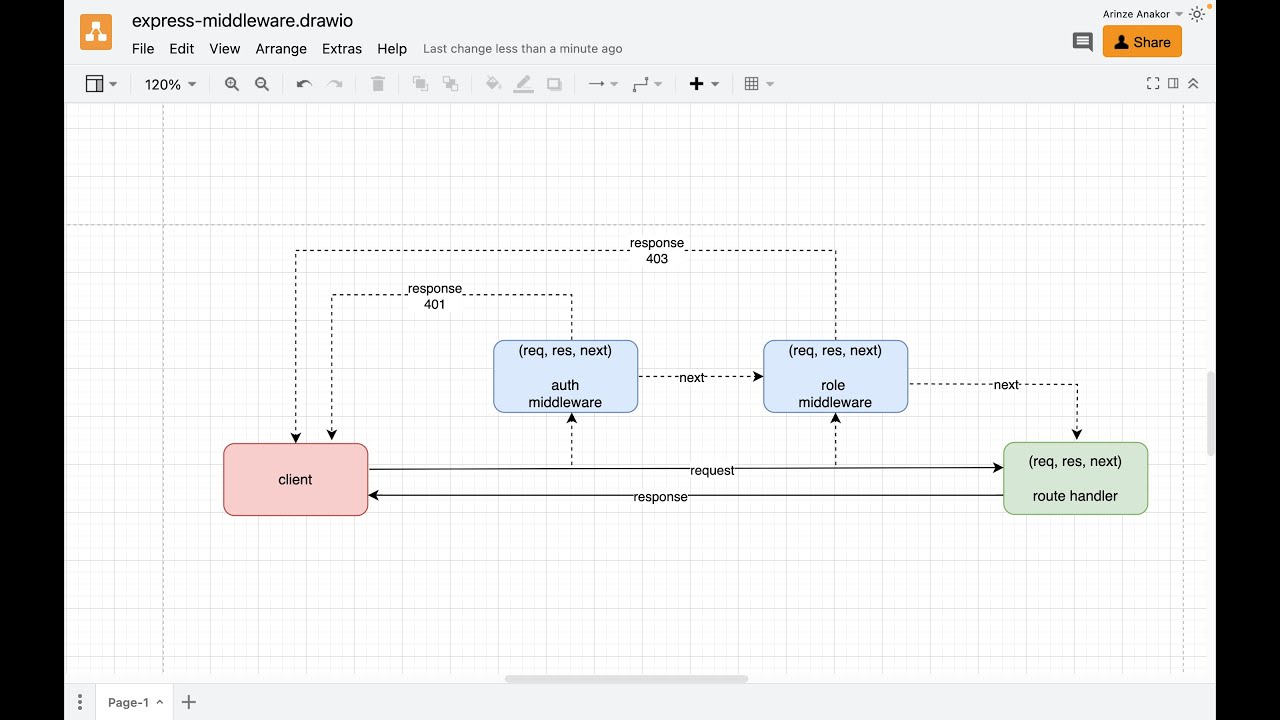Open the insert plus dropdown

tap(704, 84)
